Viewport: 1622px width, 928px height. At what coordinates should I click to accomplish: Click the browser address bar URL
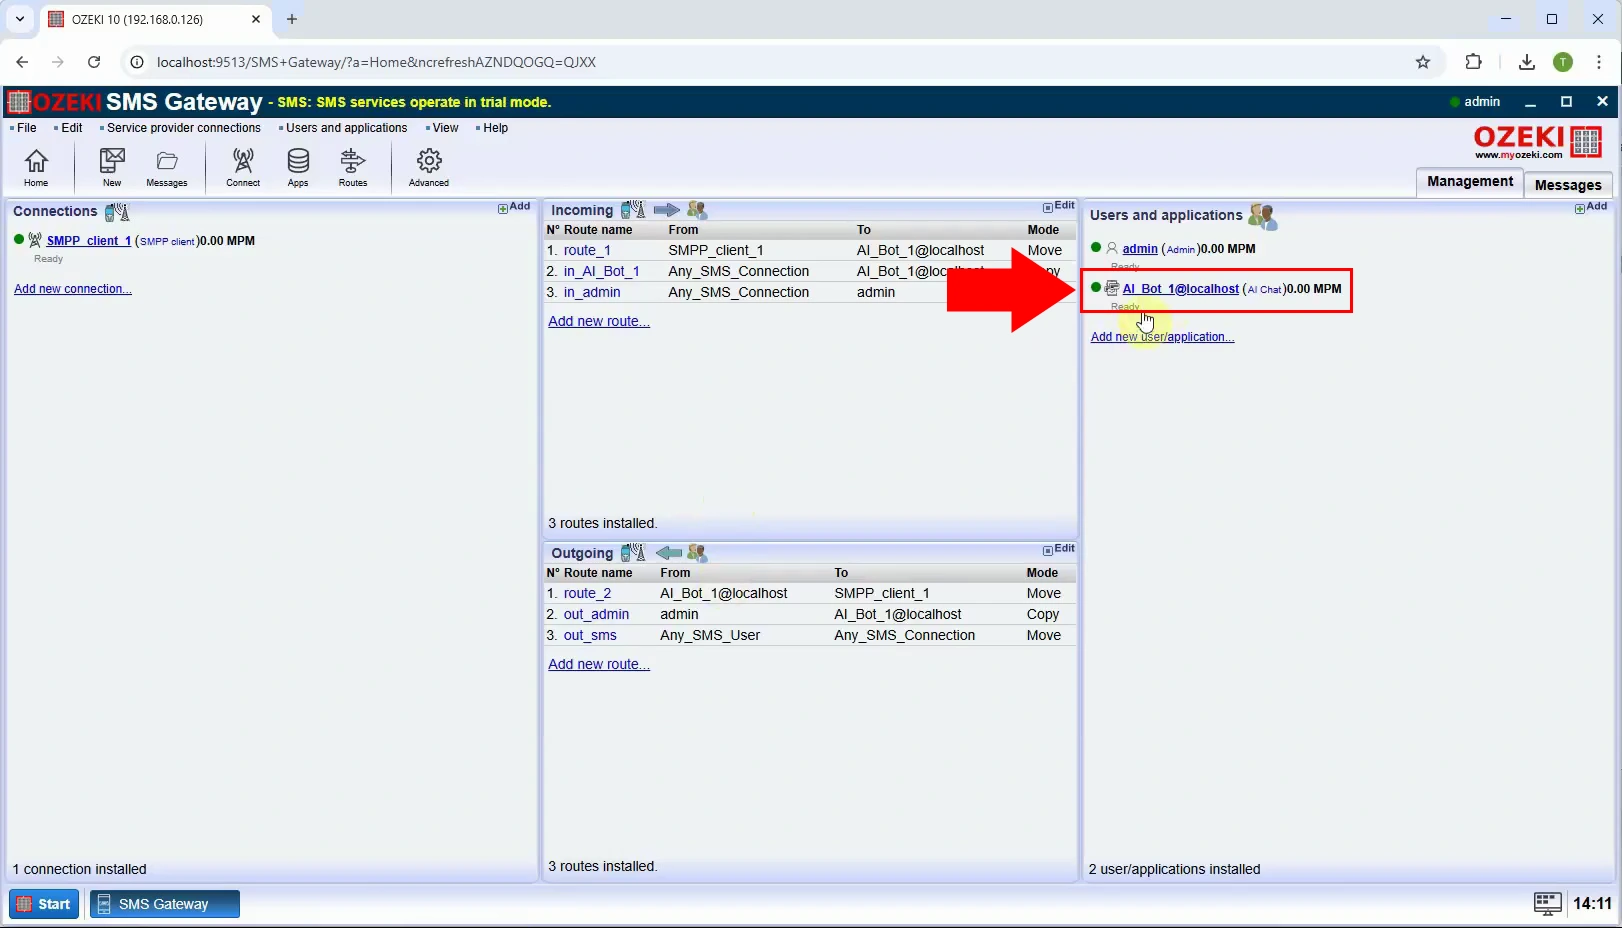coord(376,62)
